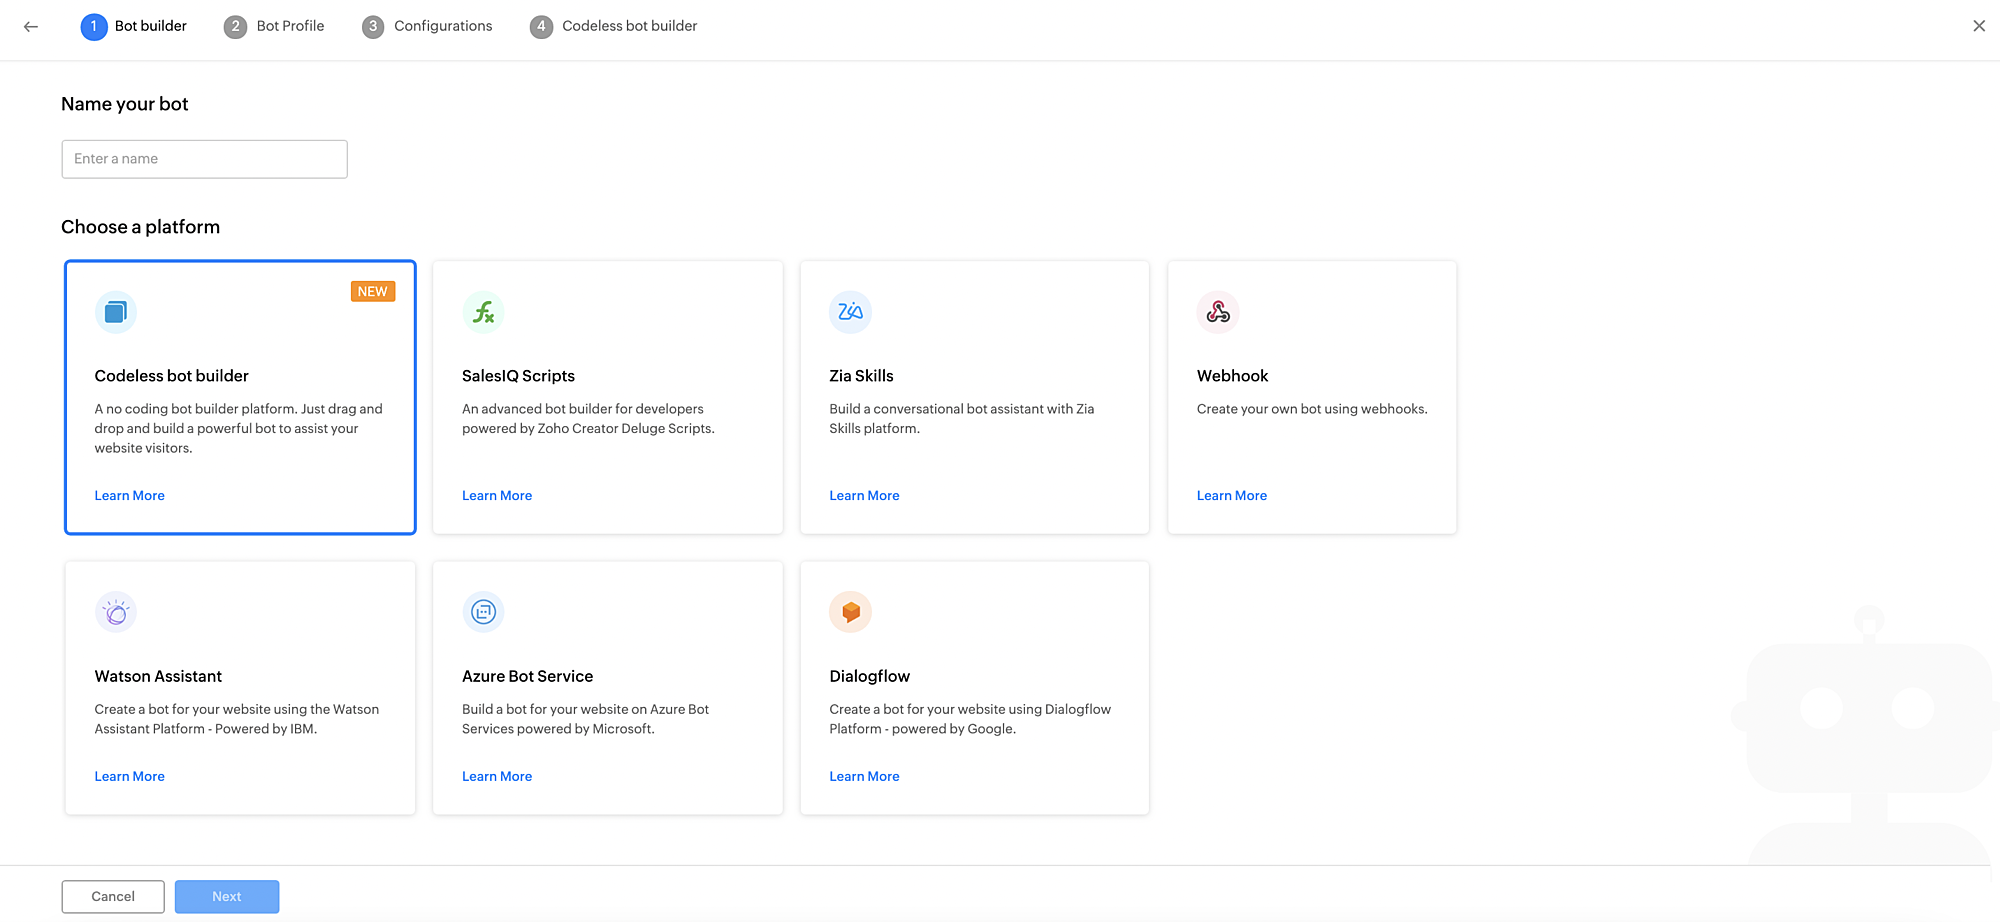Screen dimensions: 2000x922
Task: Click the Codeless bot builder platform icon
Action: pos(116,312)
